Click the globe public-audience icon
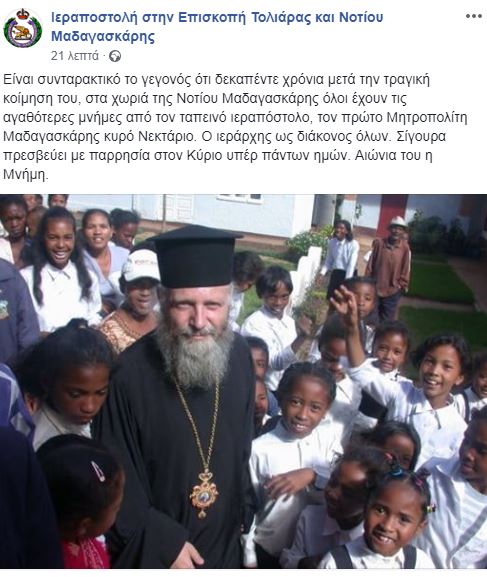Image resolution: width=487 pixels, height=577 pixels. [x=115, y=56]
